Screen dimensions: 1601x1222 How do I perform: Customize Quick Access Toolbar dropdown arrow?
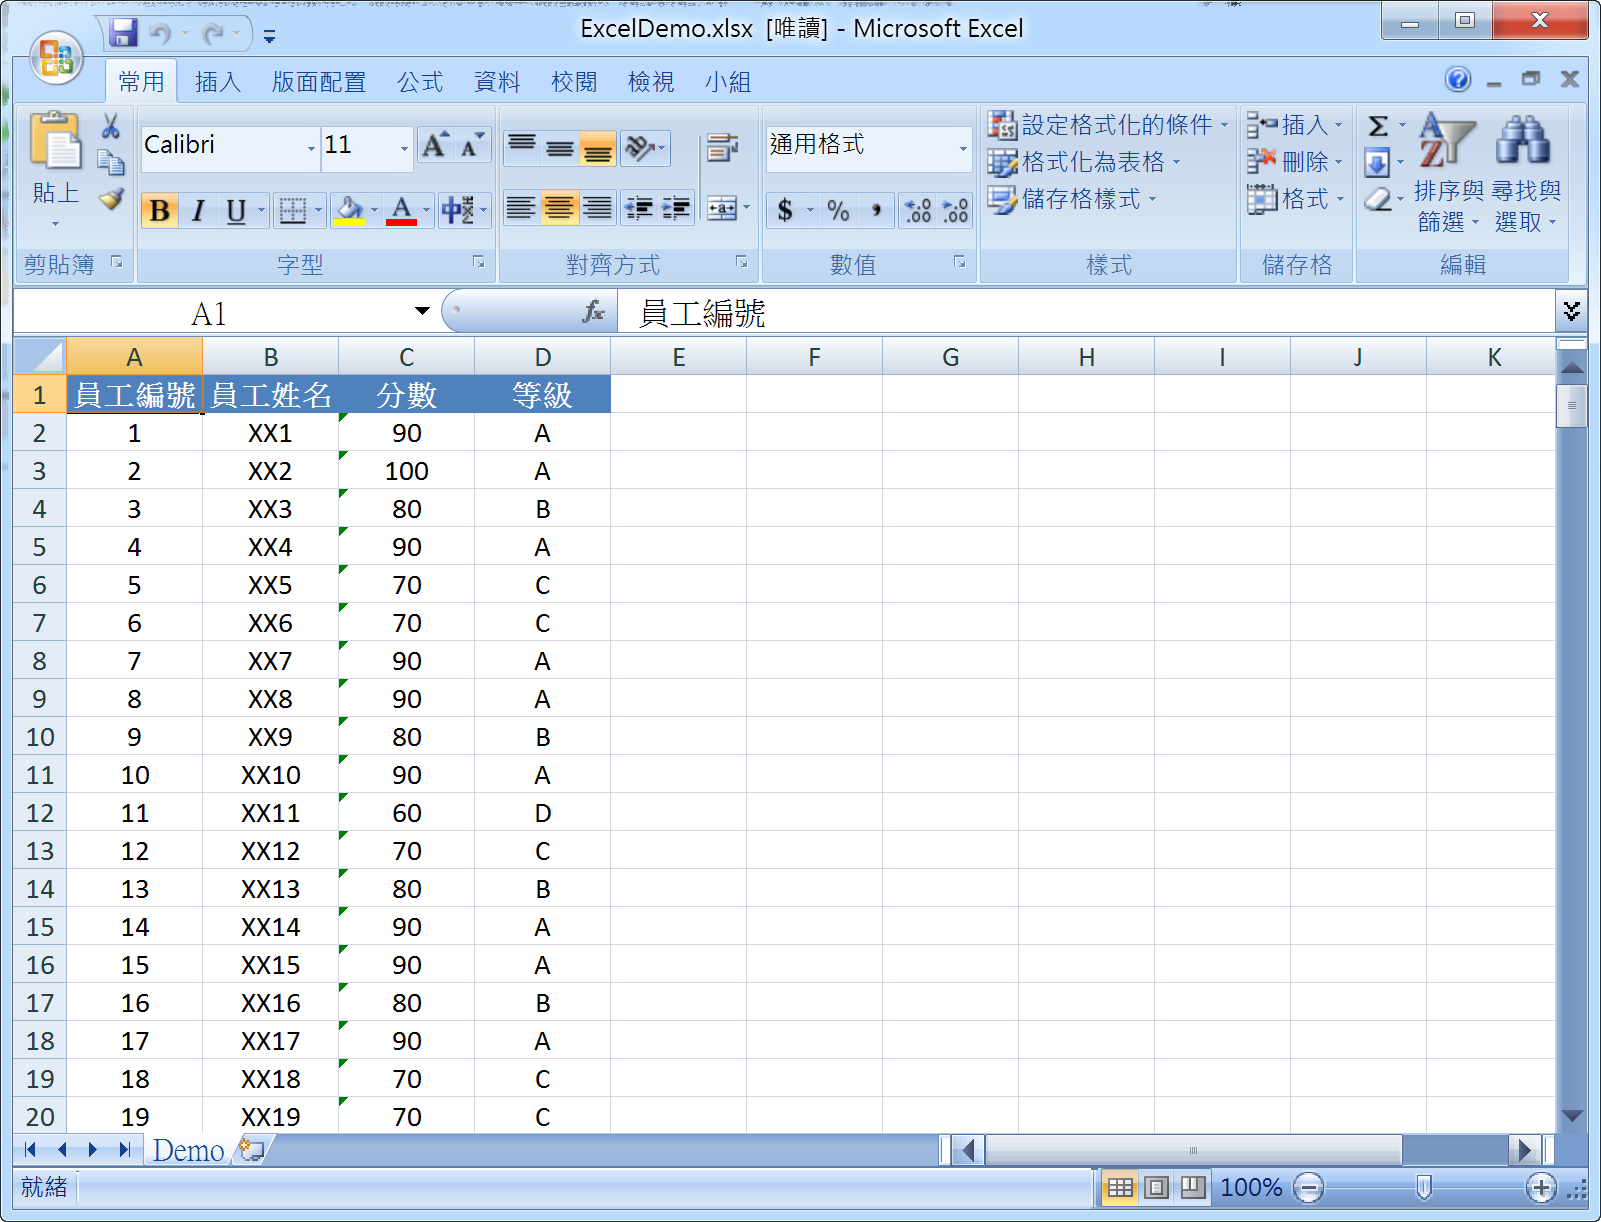[269, 36]
